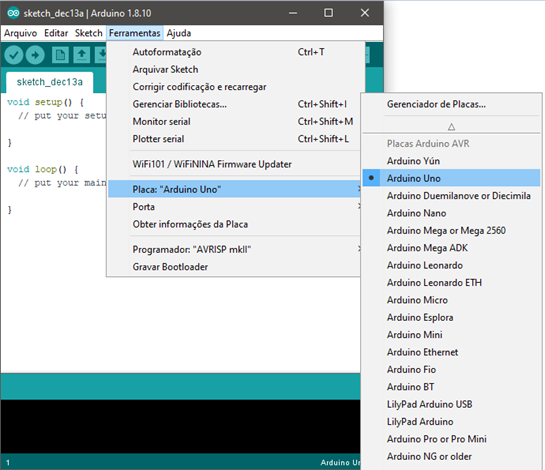Image resolution: width=545 pixels, height=470 pixels.
Task: Maximize the Arduino window
Action: point(328,13)
